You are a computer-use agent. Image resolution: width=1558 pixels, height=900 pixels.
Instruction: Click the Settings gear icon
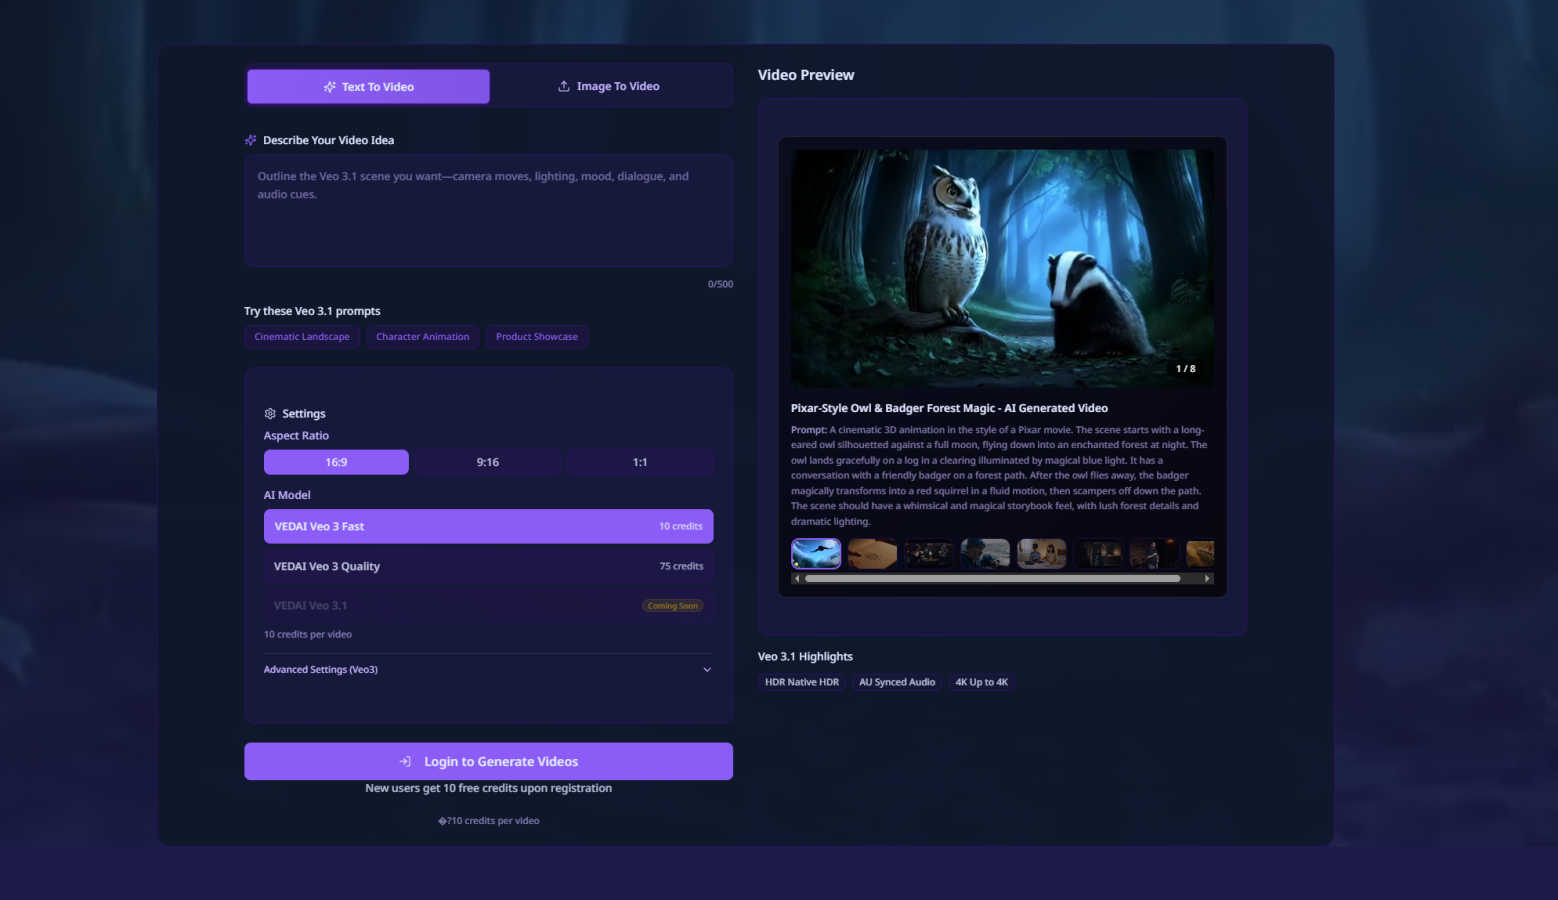pyautogui.click(x=270, y=414)
